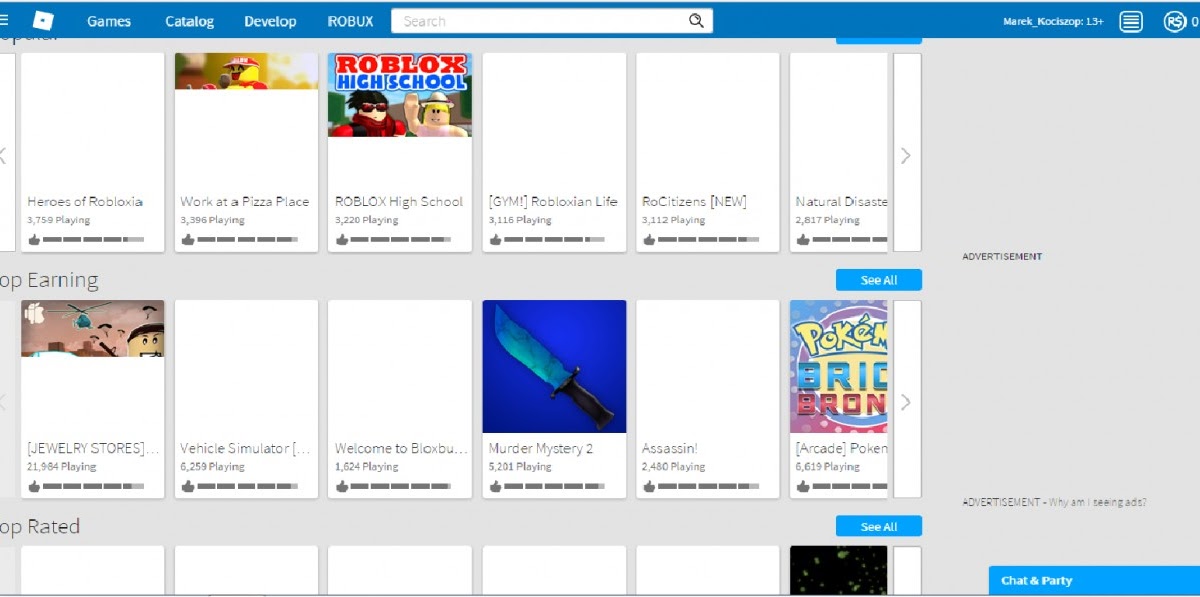The height and width of the screenshot is (597, 1200).
Task: Click rating bar of Murder Mystery 2
Action: [x=554, y=488]
